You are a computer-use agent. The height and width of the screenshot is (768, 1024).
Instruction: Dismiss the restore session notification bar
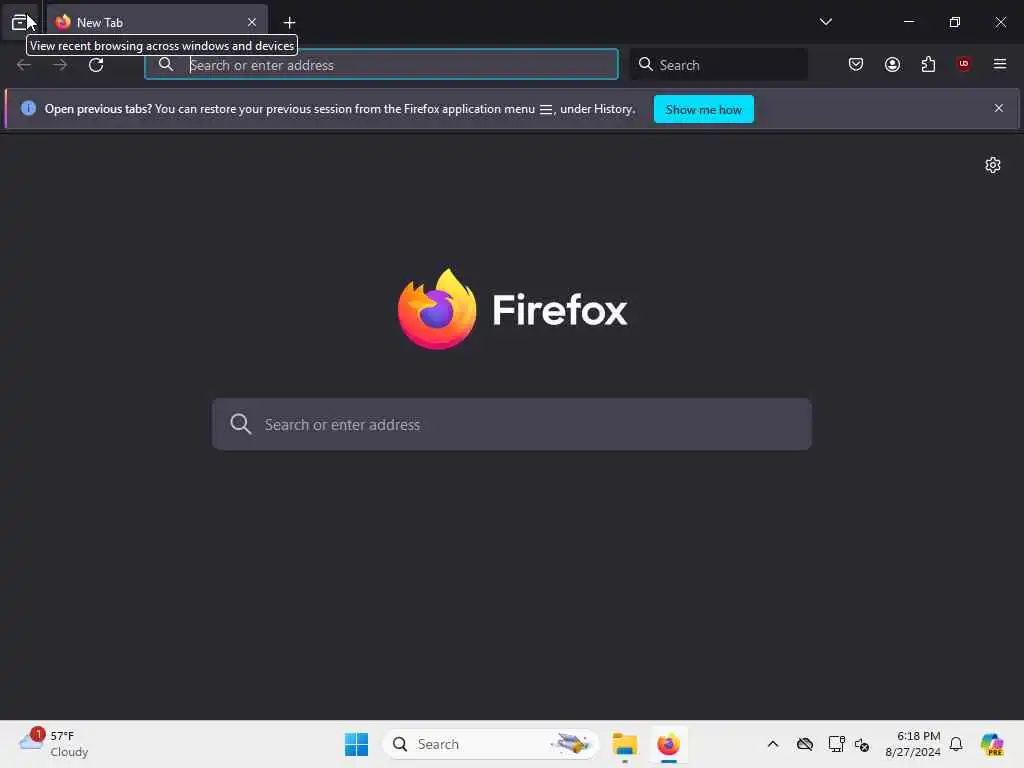click(x=999, y=108)
